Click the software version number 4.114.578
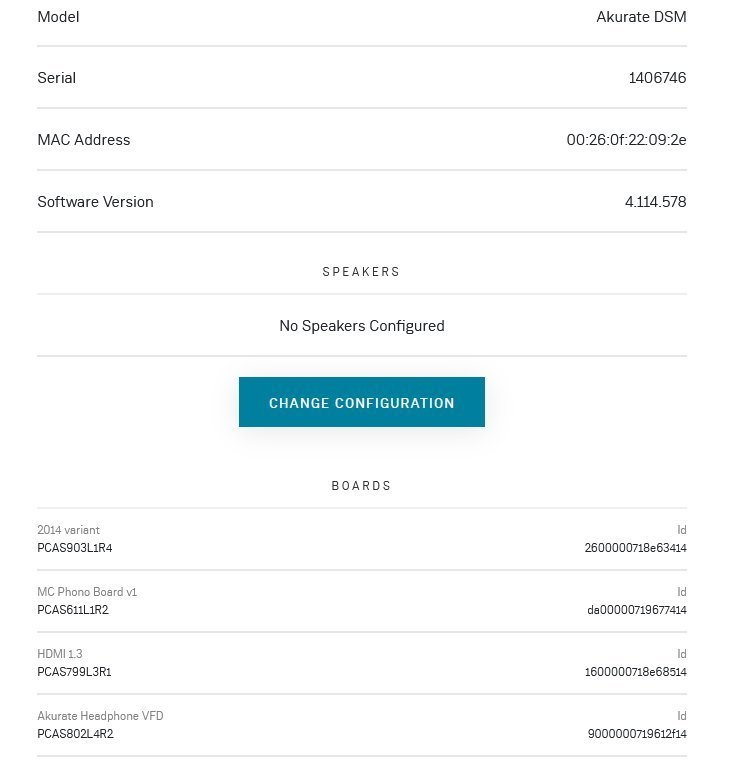This screenshot has height=774, width=730. pyautogui.click(x=655, y=202)
